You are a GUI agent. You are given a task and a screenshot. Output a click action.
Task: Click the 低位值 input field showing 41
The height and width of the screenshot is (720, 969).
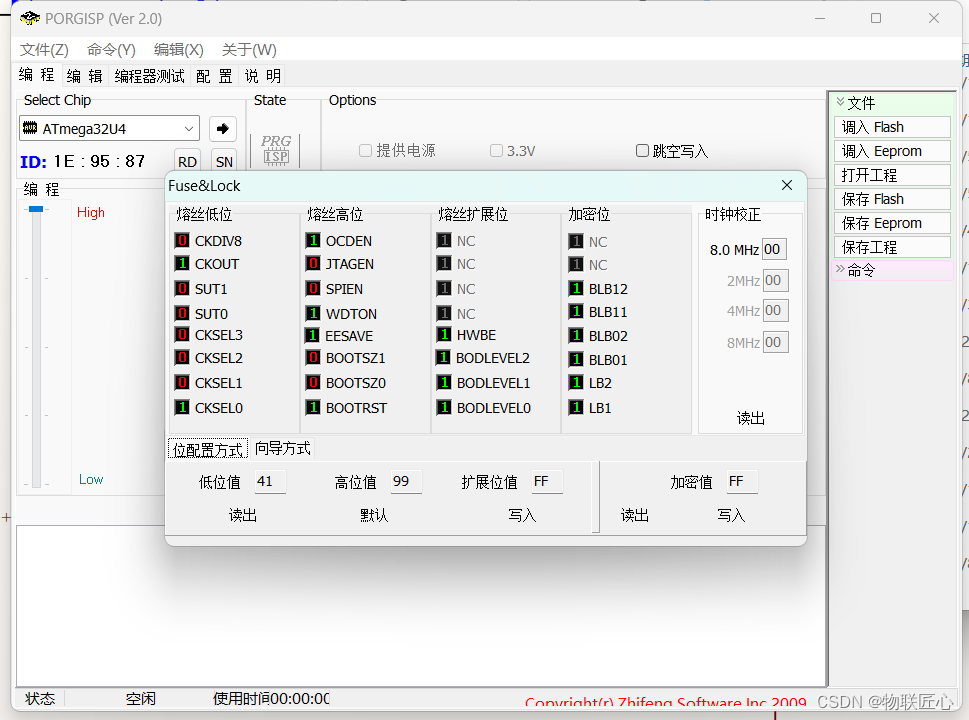coord(270,481)
